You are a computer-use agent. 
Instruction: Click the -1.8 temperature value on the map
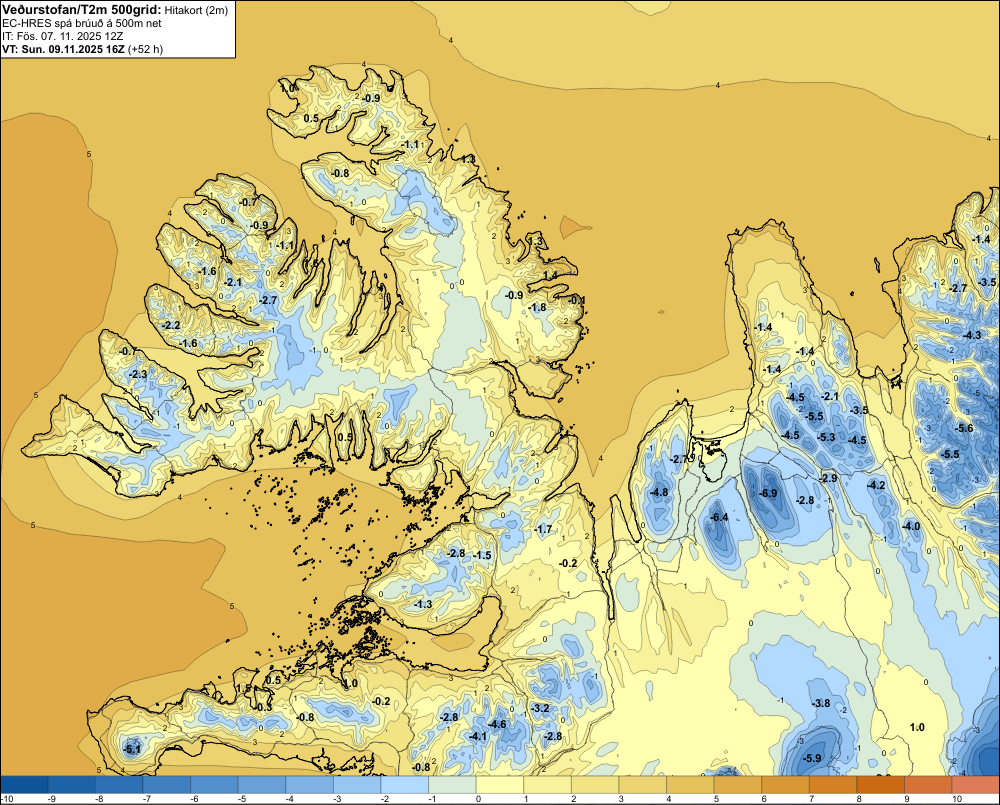(538, 307)
